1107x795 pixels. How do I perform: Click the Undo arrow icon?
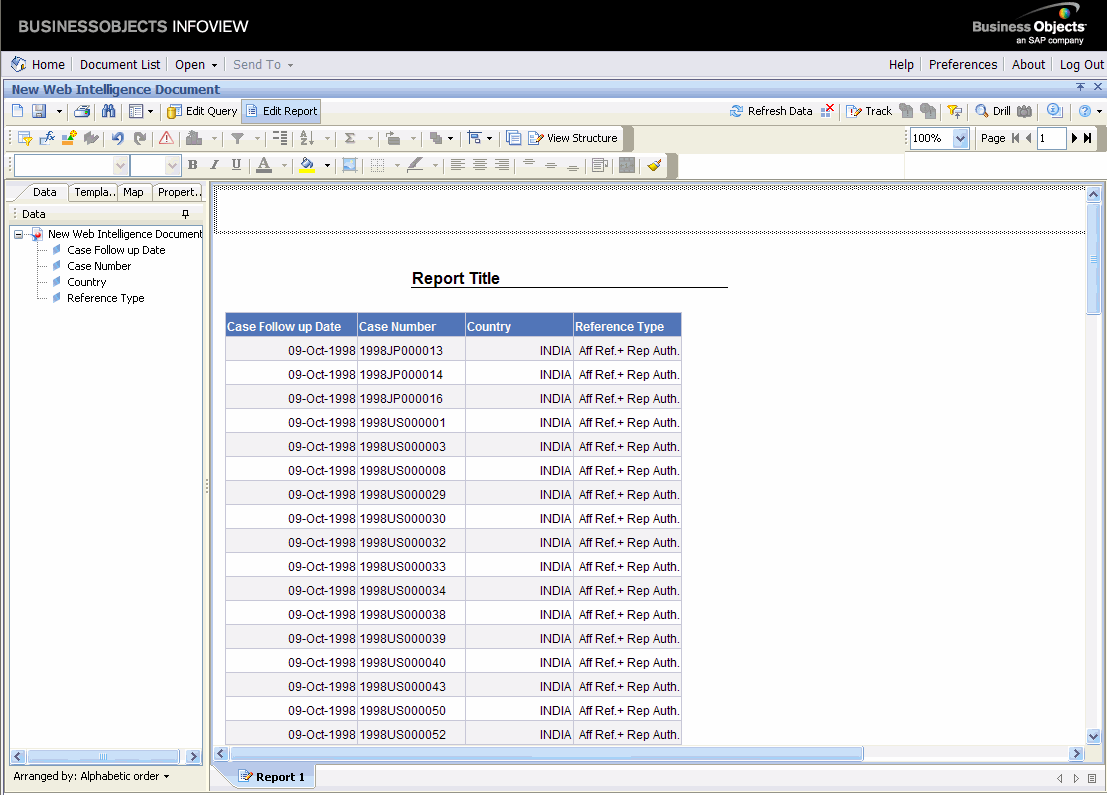click(x=118, y=138)
